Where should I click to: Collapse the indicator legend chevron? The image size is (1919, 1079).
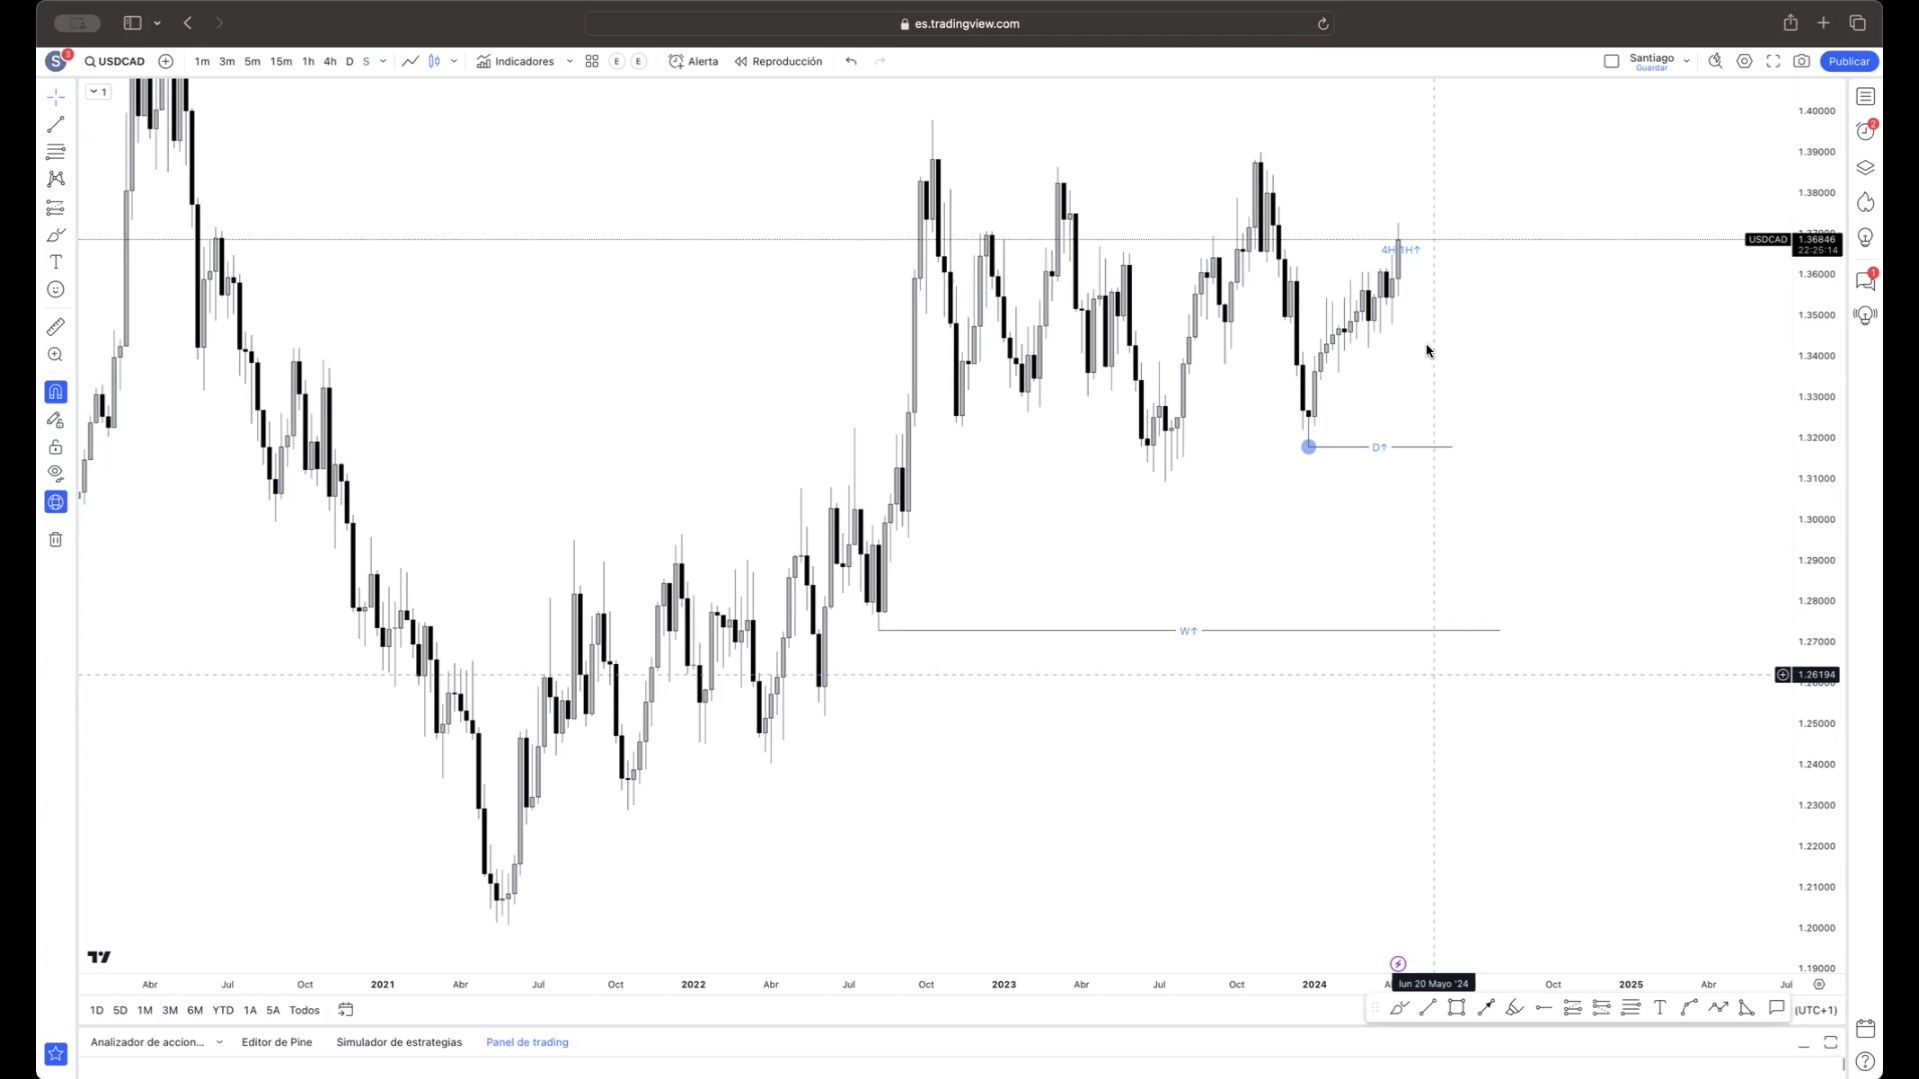(93, 92)
